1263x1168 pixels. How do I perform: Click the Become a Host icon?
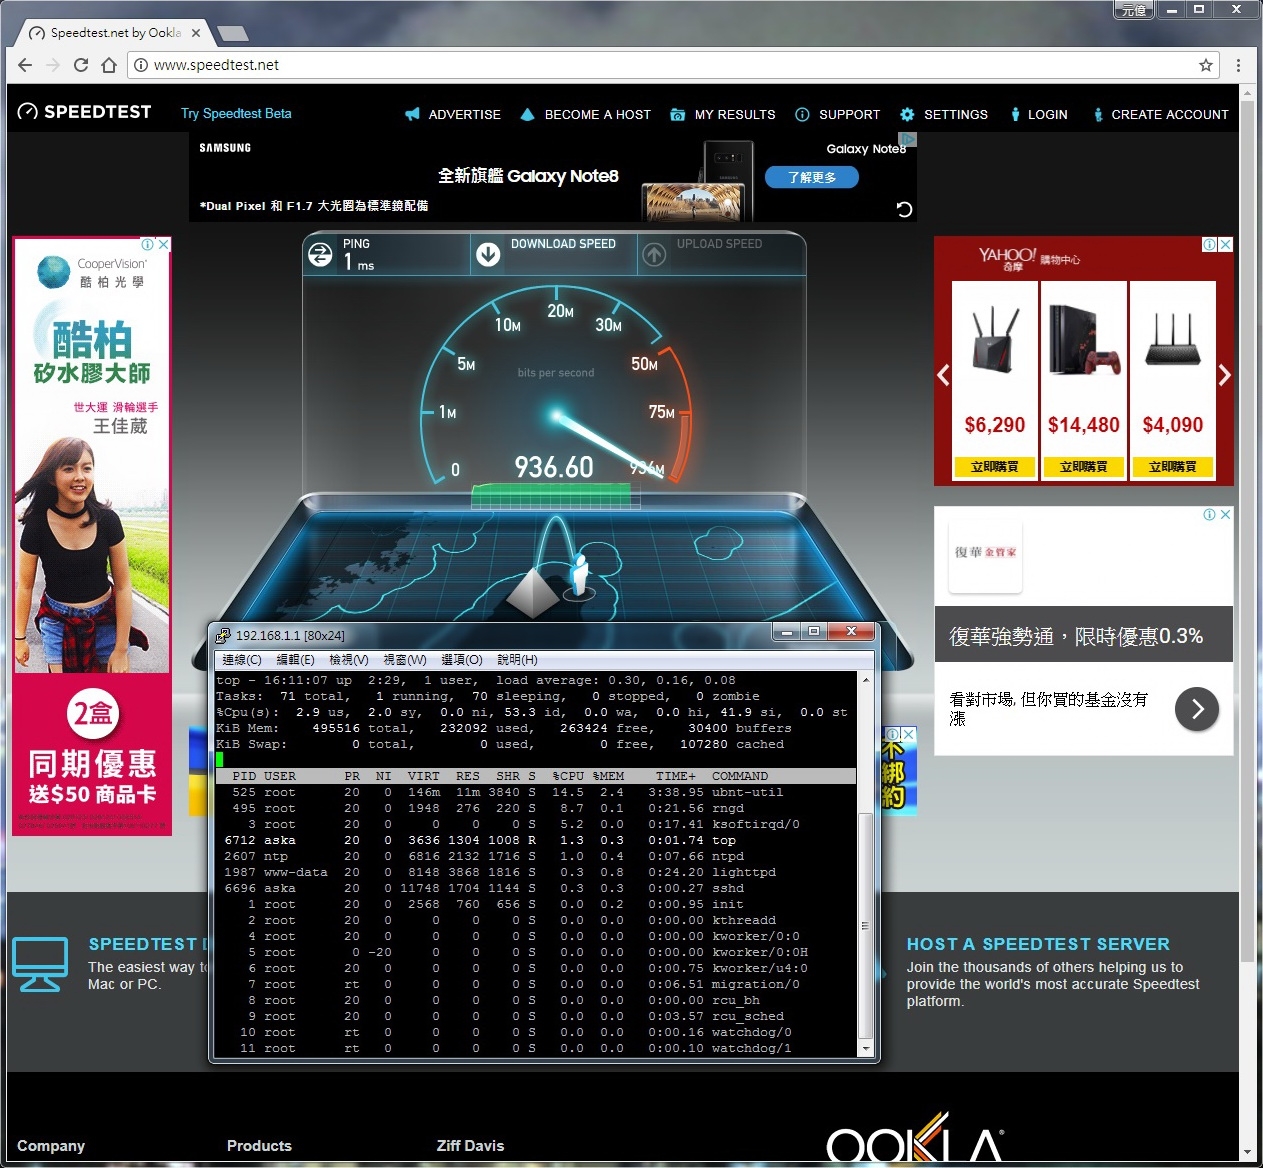(528, 114)
